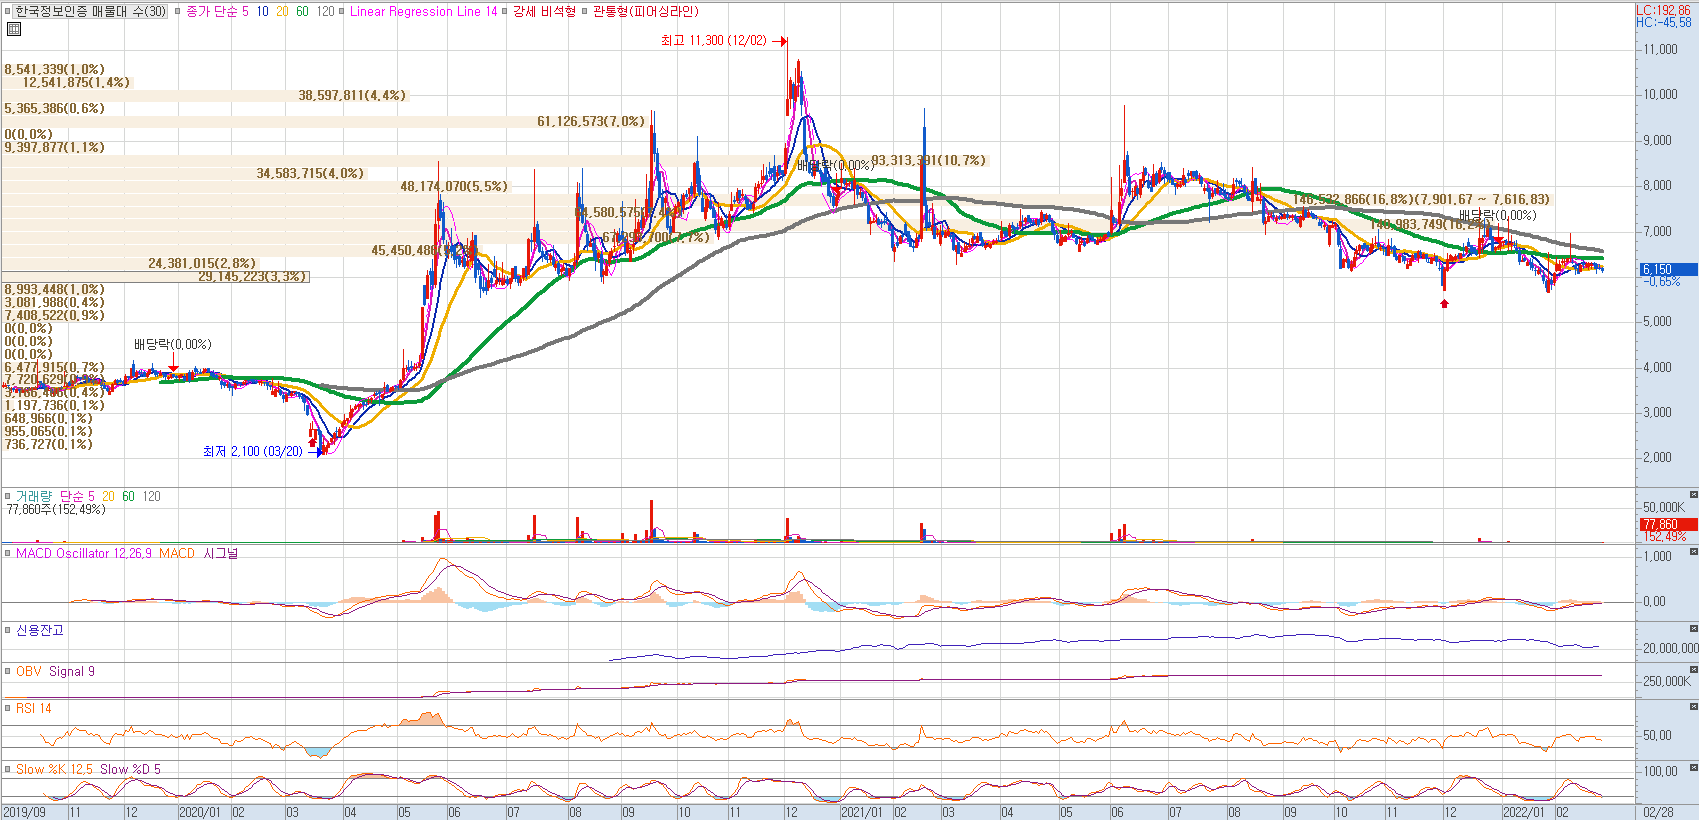
Task: Click the 61,126,573(7.0%) volume profile bar
Action: point(324,122)
